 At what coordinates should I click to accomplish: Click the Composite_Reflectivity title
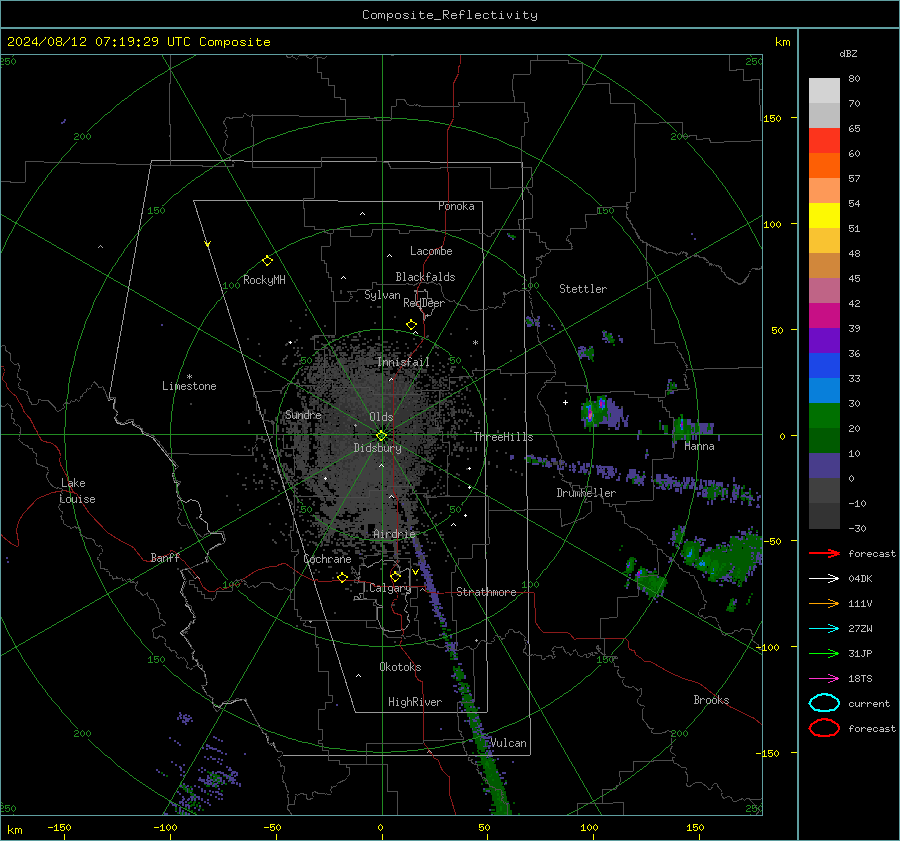click(x=450, y=15)
